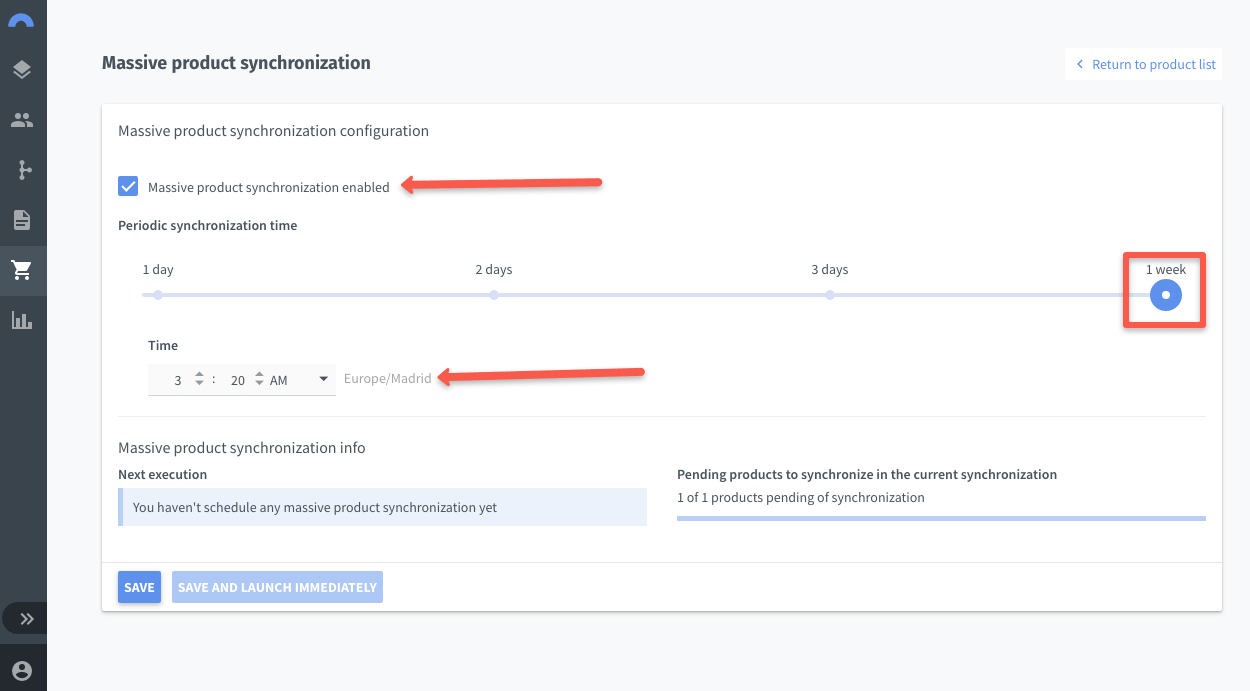Open the users sidebar icon
This screenshot has height=691, width=1250.
(x=22, y=120)
